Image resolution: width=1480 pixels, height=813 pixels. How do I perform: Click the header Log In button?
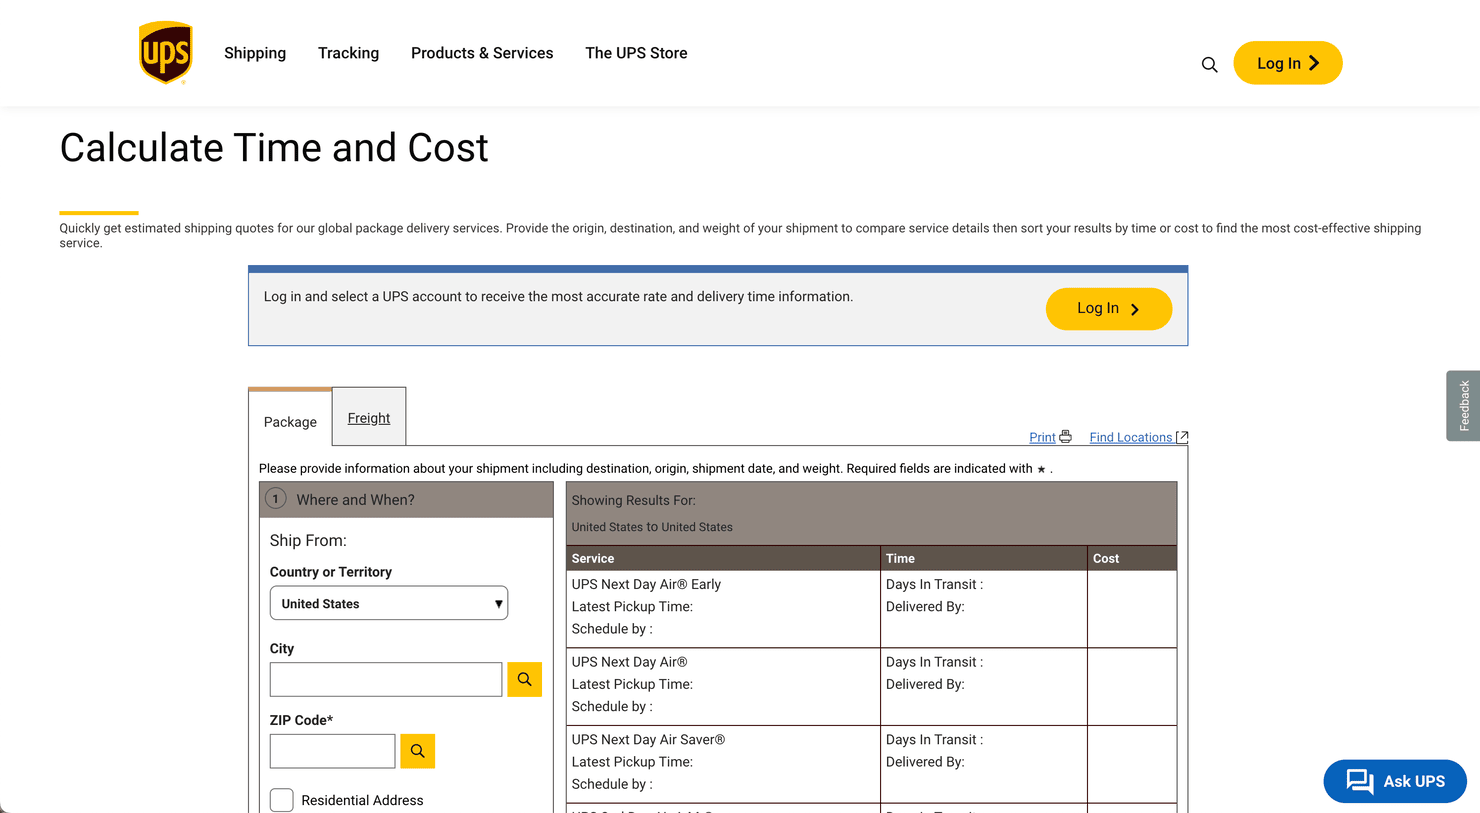[1288, 63]
